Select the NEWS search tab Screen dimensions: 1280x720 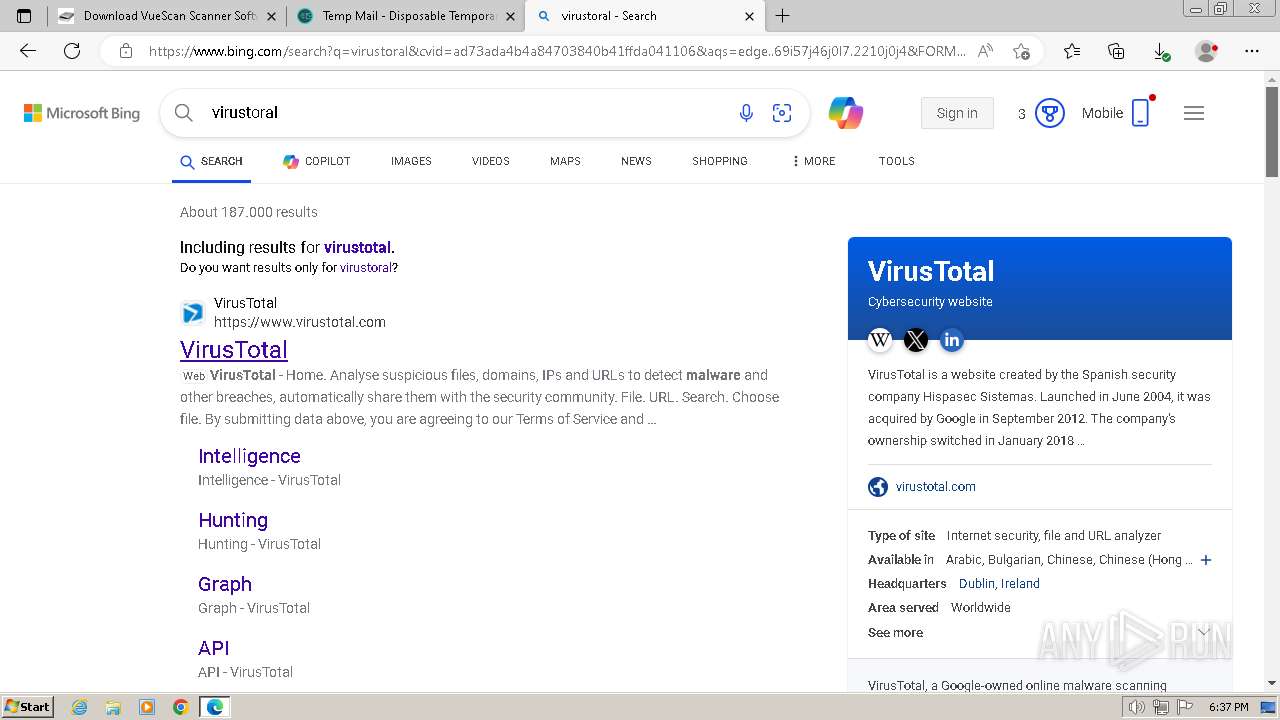point(636,161)
